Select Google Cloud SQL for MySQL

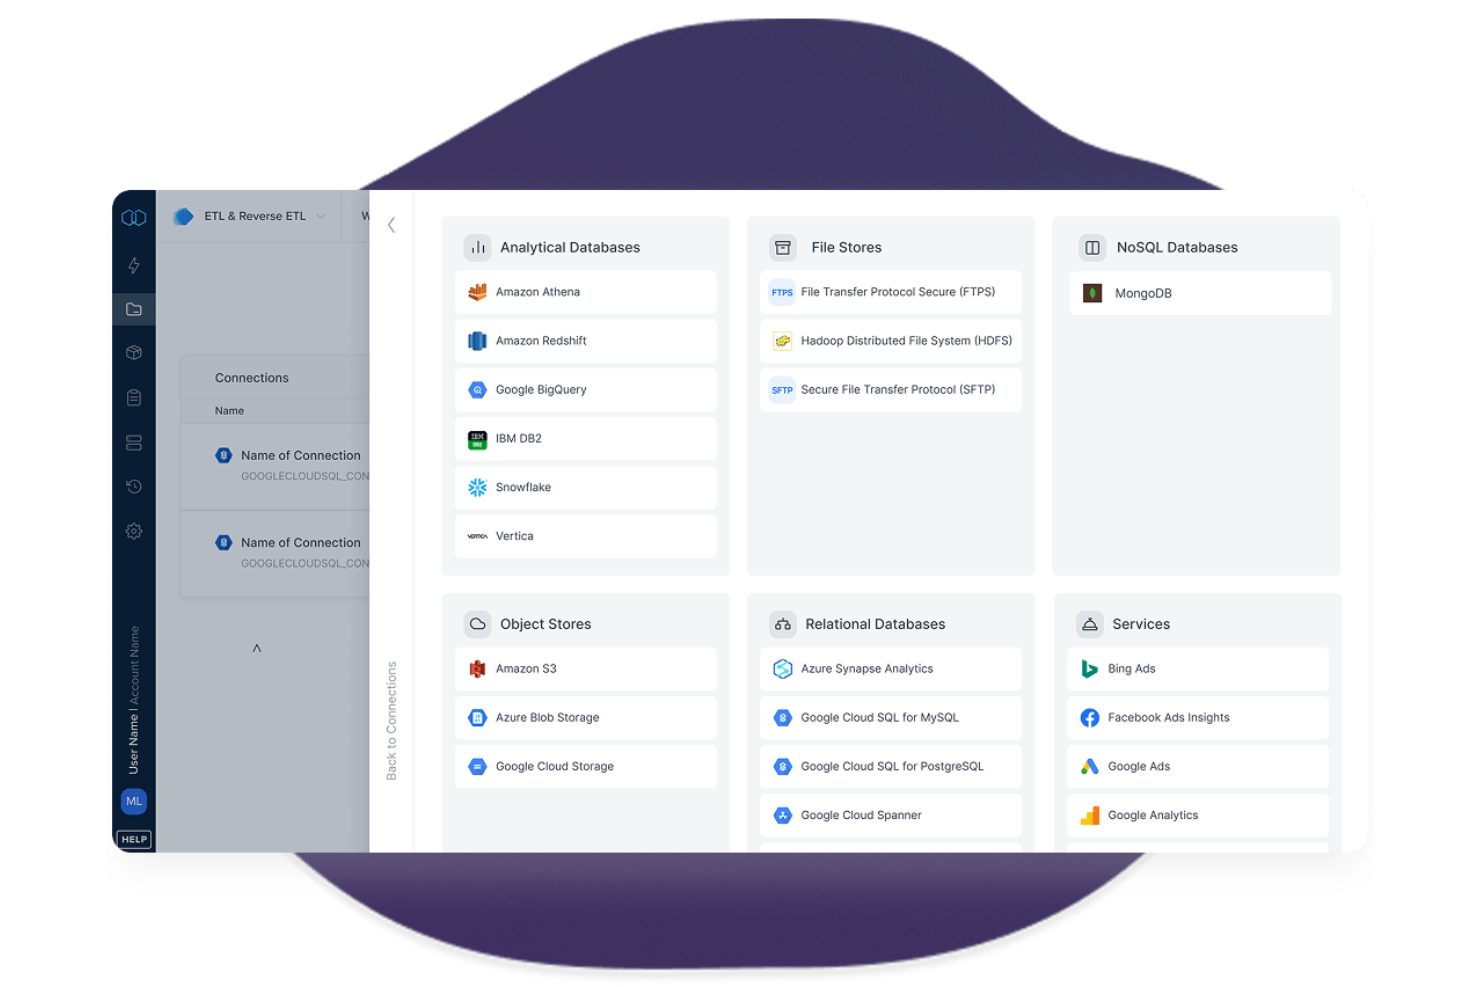click(x=890, y=718)
